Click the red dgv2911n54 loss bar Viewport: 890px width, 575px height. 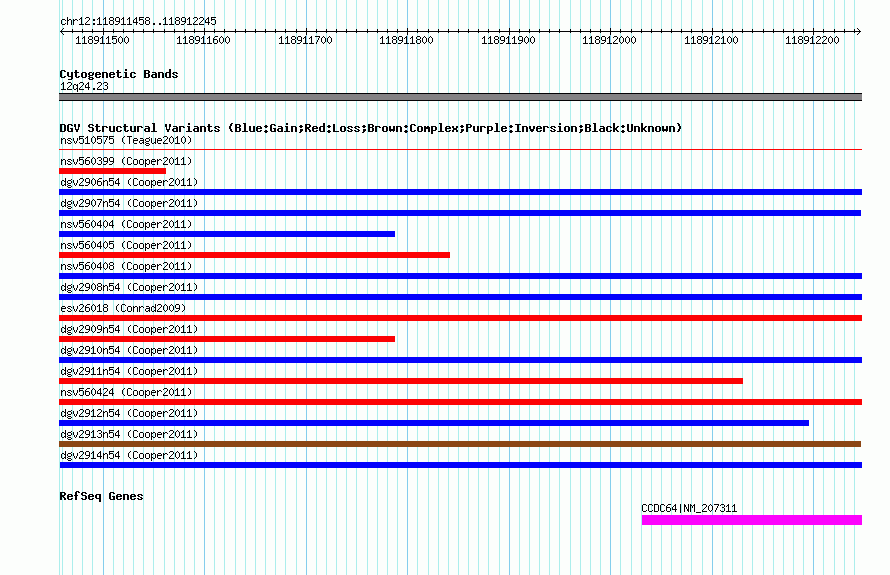pos(401,381)
